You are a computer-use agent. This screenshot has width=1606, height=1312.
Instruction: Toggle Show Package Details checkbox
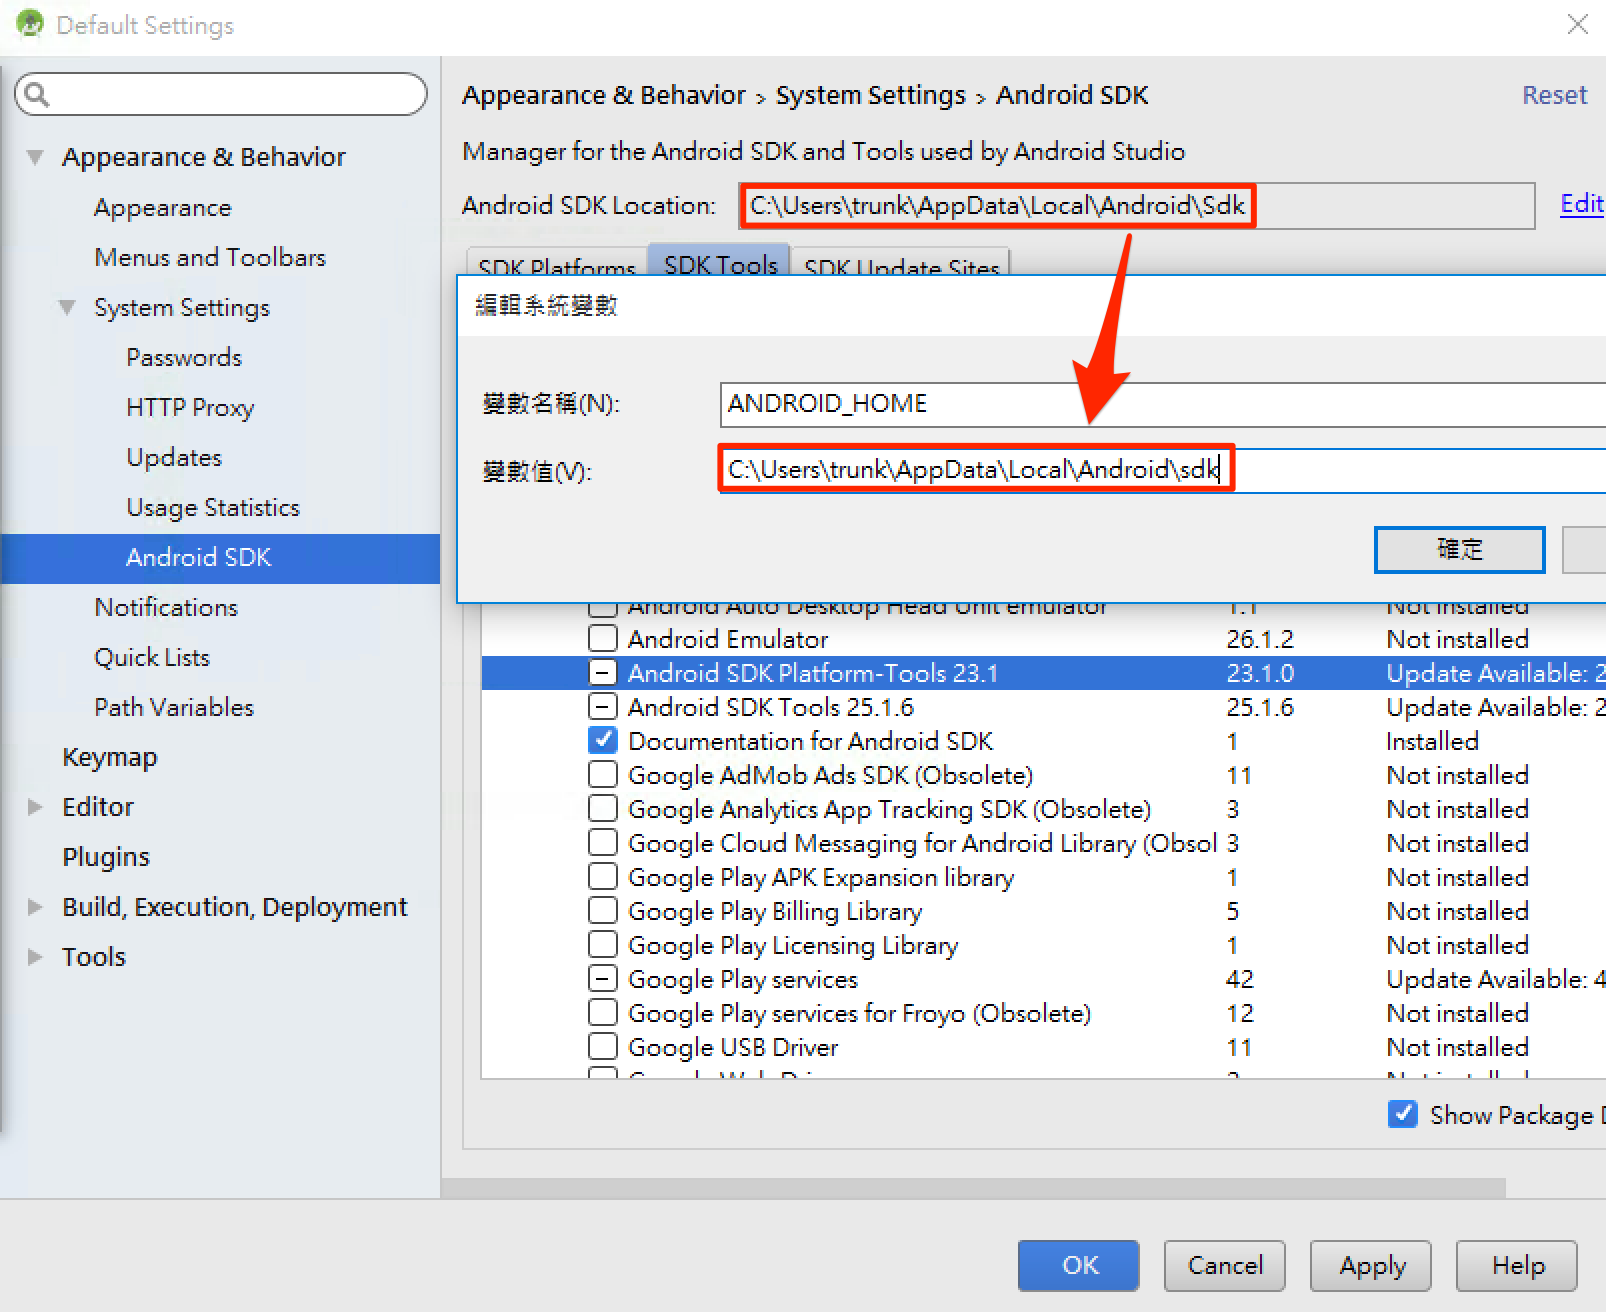click(1403, 1114)
